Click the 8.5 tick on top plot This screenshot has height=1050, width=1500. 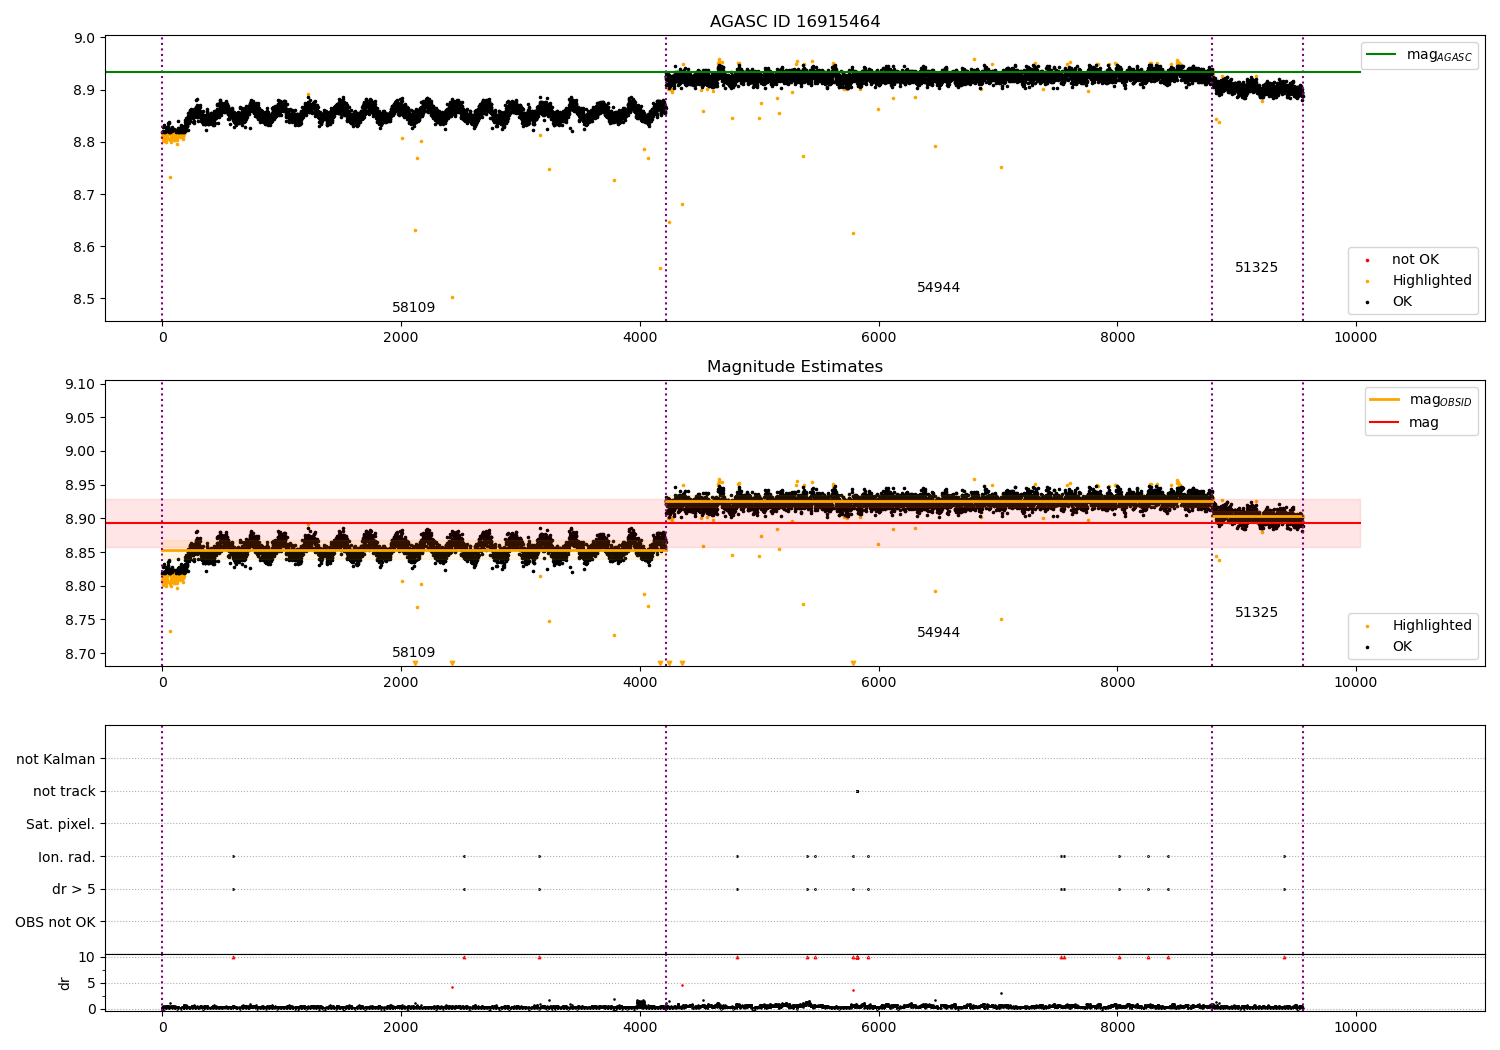(85, 299)
